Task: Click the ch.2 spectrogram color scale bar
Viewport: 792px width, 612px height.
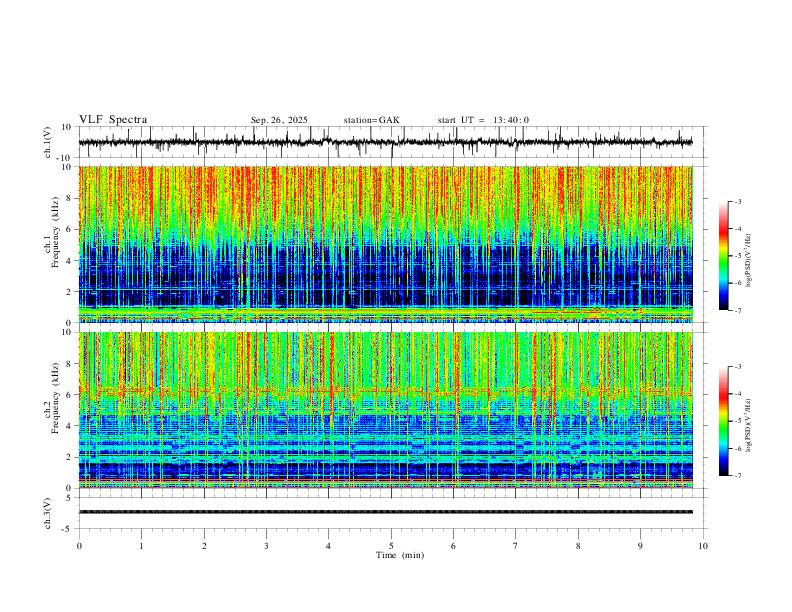Action: [723, 421]
